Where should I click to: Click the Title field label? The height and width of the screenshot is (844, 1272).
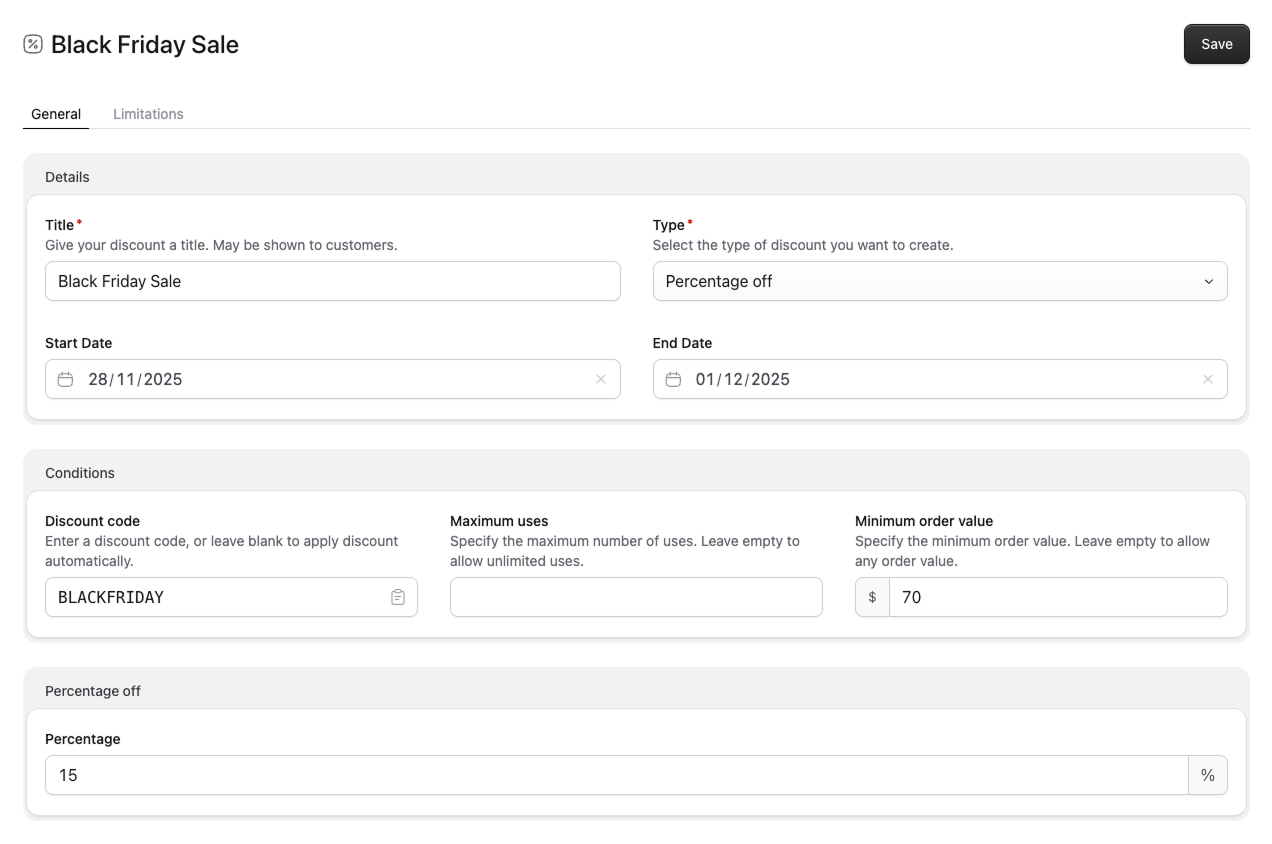[60, 225]
